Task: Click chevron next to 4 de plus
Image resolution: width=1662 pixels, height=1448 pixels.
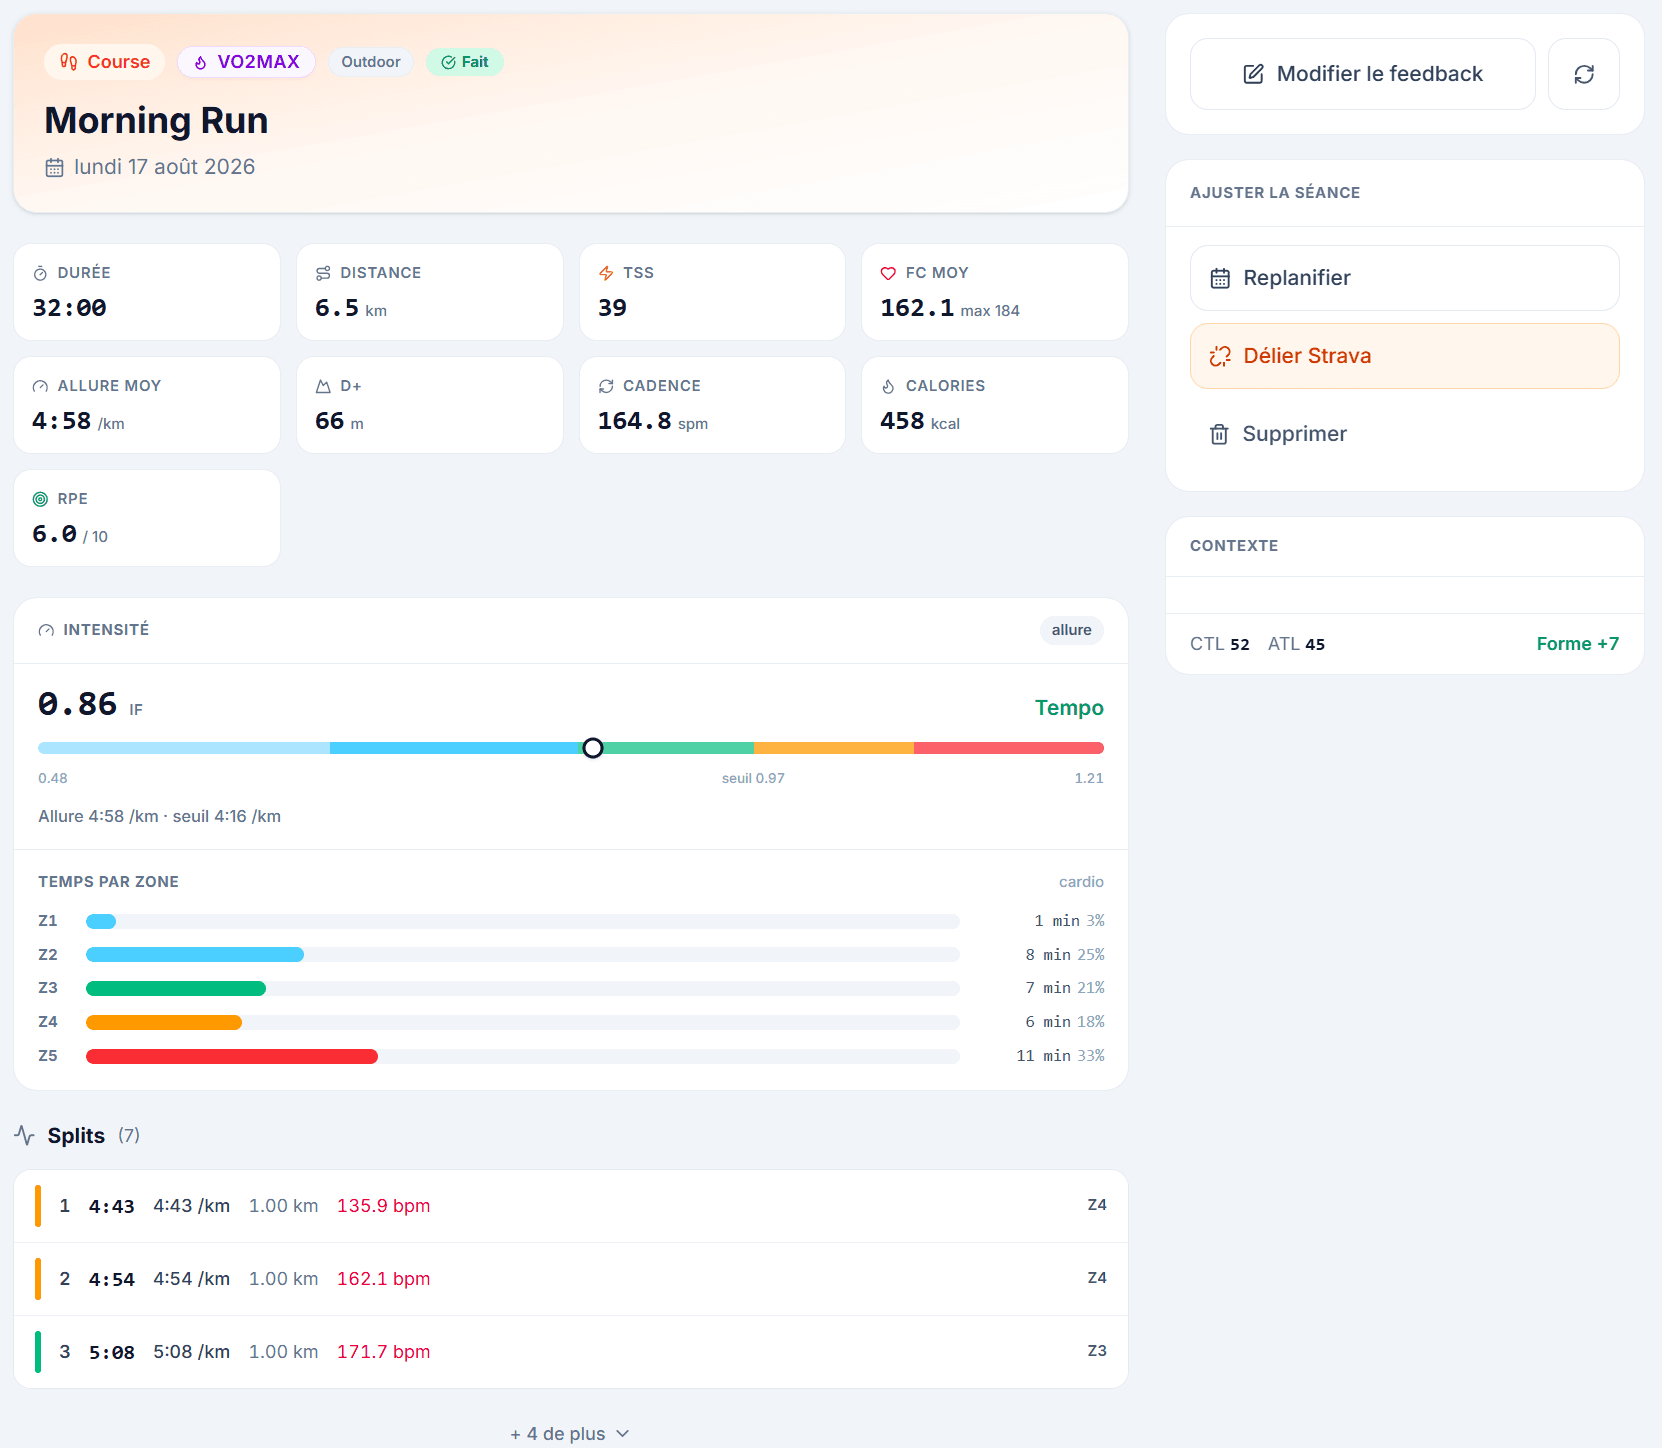Action: pyautogui.click(x=623, y=1433)
